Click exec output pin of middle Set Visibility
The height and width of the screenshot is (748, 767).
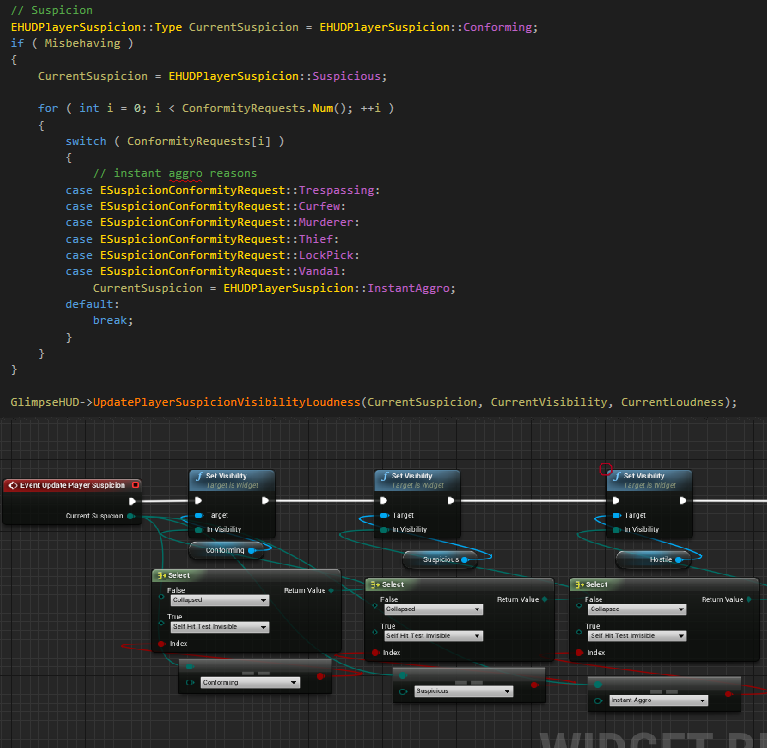(451, 500)
